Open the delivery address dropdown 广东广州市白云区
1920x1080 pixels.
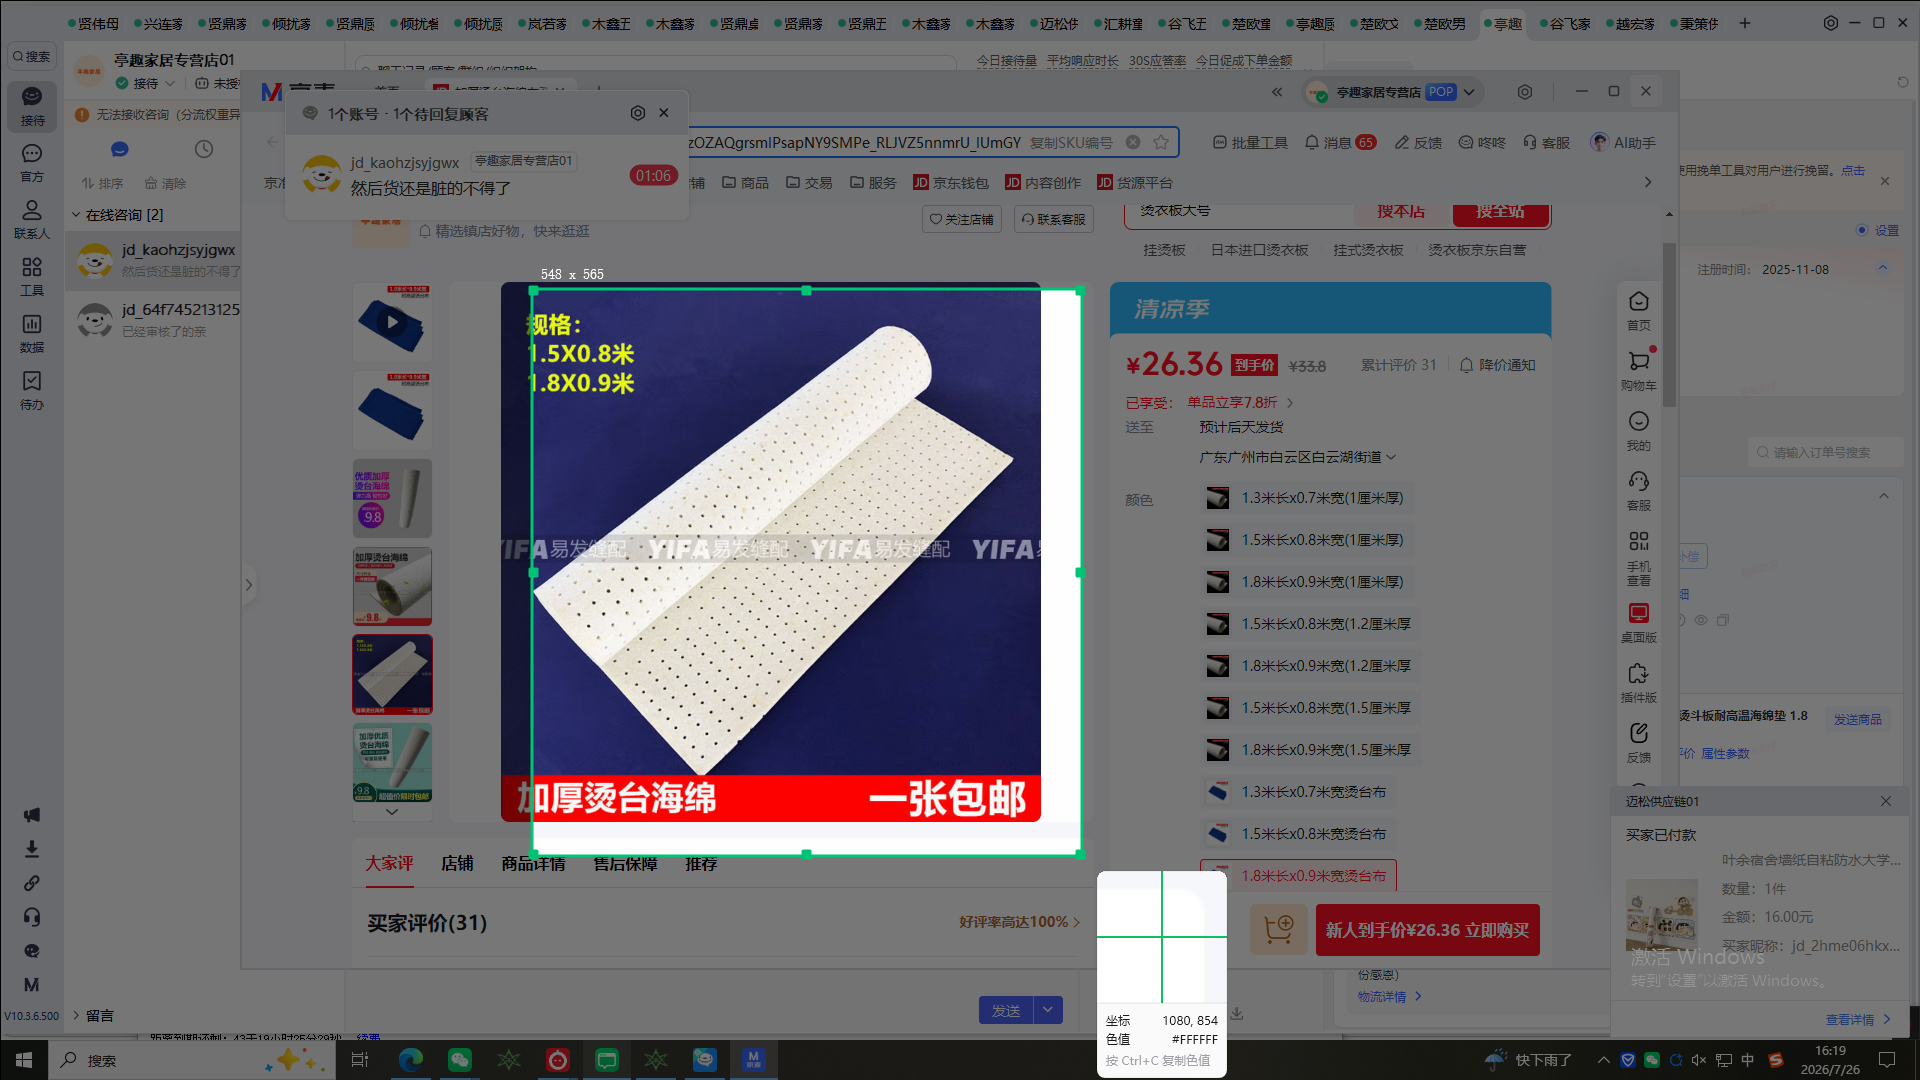coord(1297,457)
